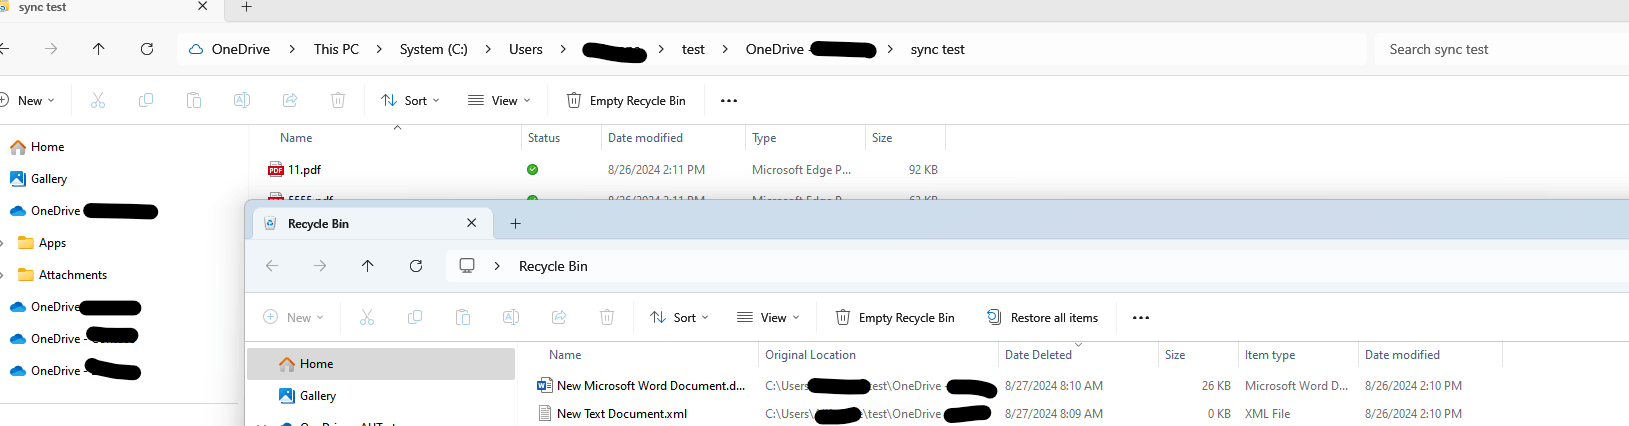Close the sync test tab
1629x426 pixels.
[x=203, y=6]
